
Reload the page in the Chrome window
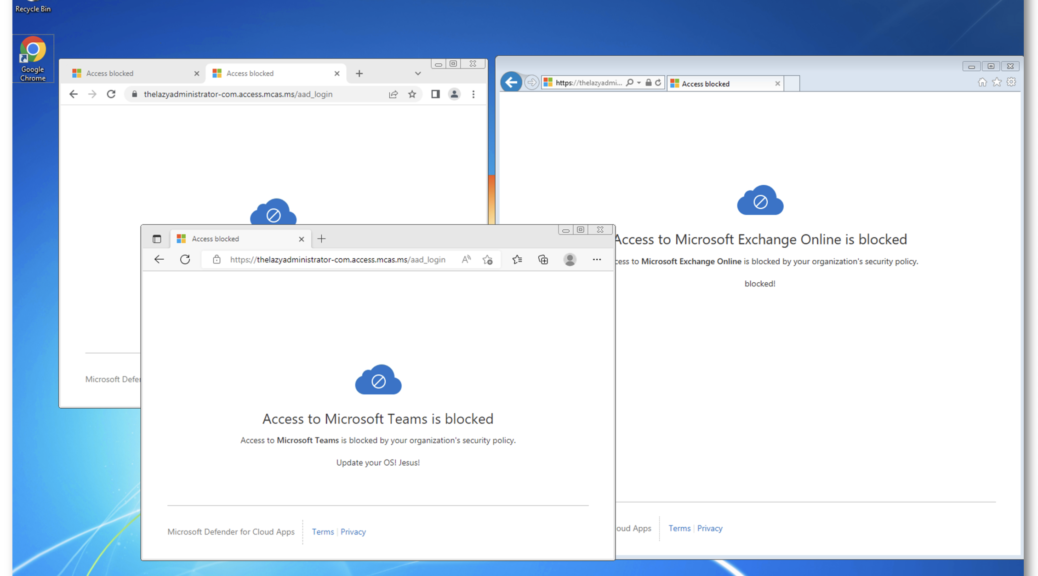pos(111,94)
